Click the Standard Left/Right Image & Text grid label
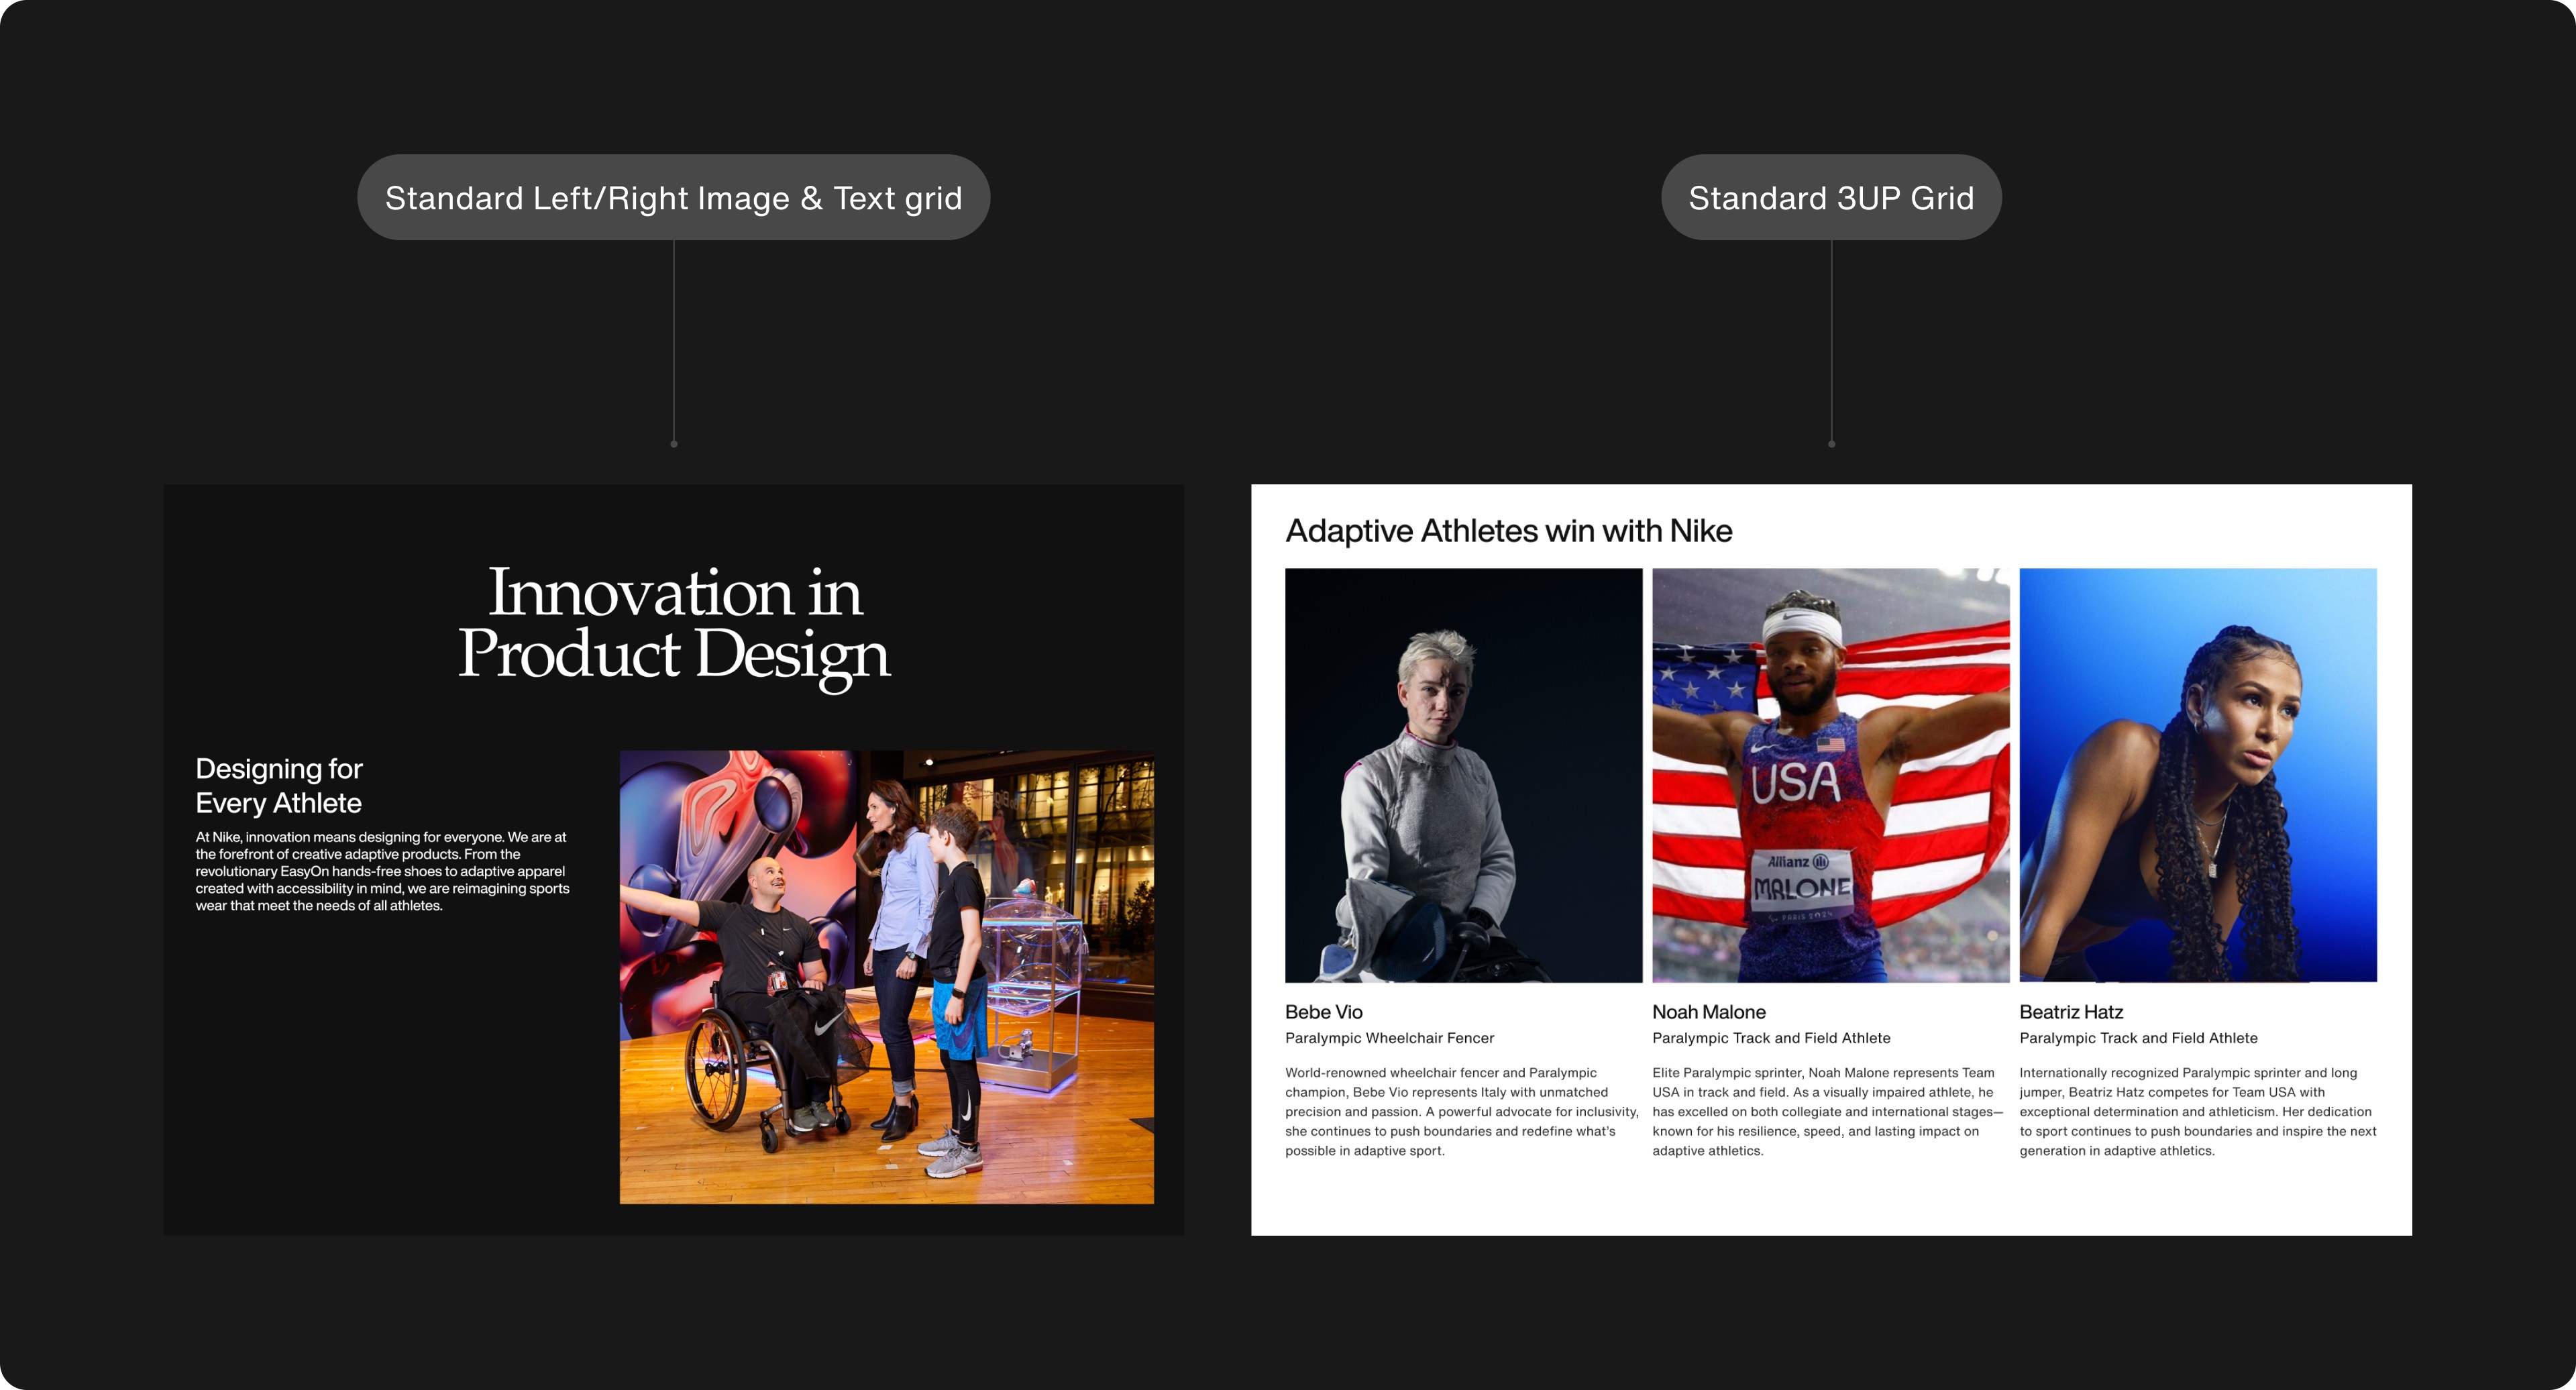Screen dimensions: 2576x1390 [x=673, y=197]
